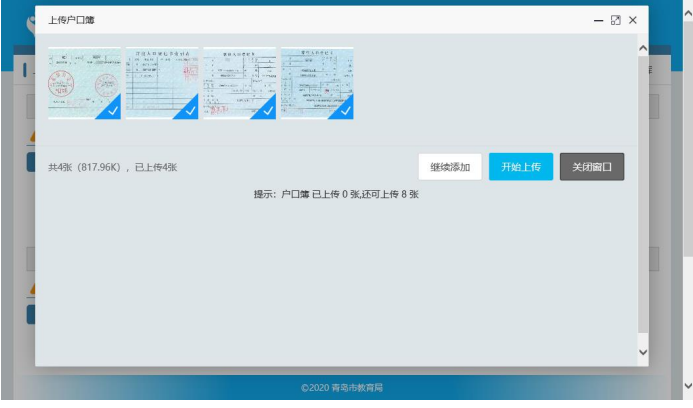
Task: Close the upload dialog with X icon
Action: click(x=632, y=20)
